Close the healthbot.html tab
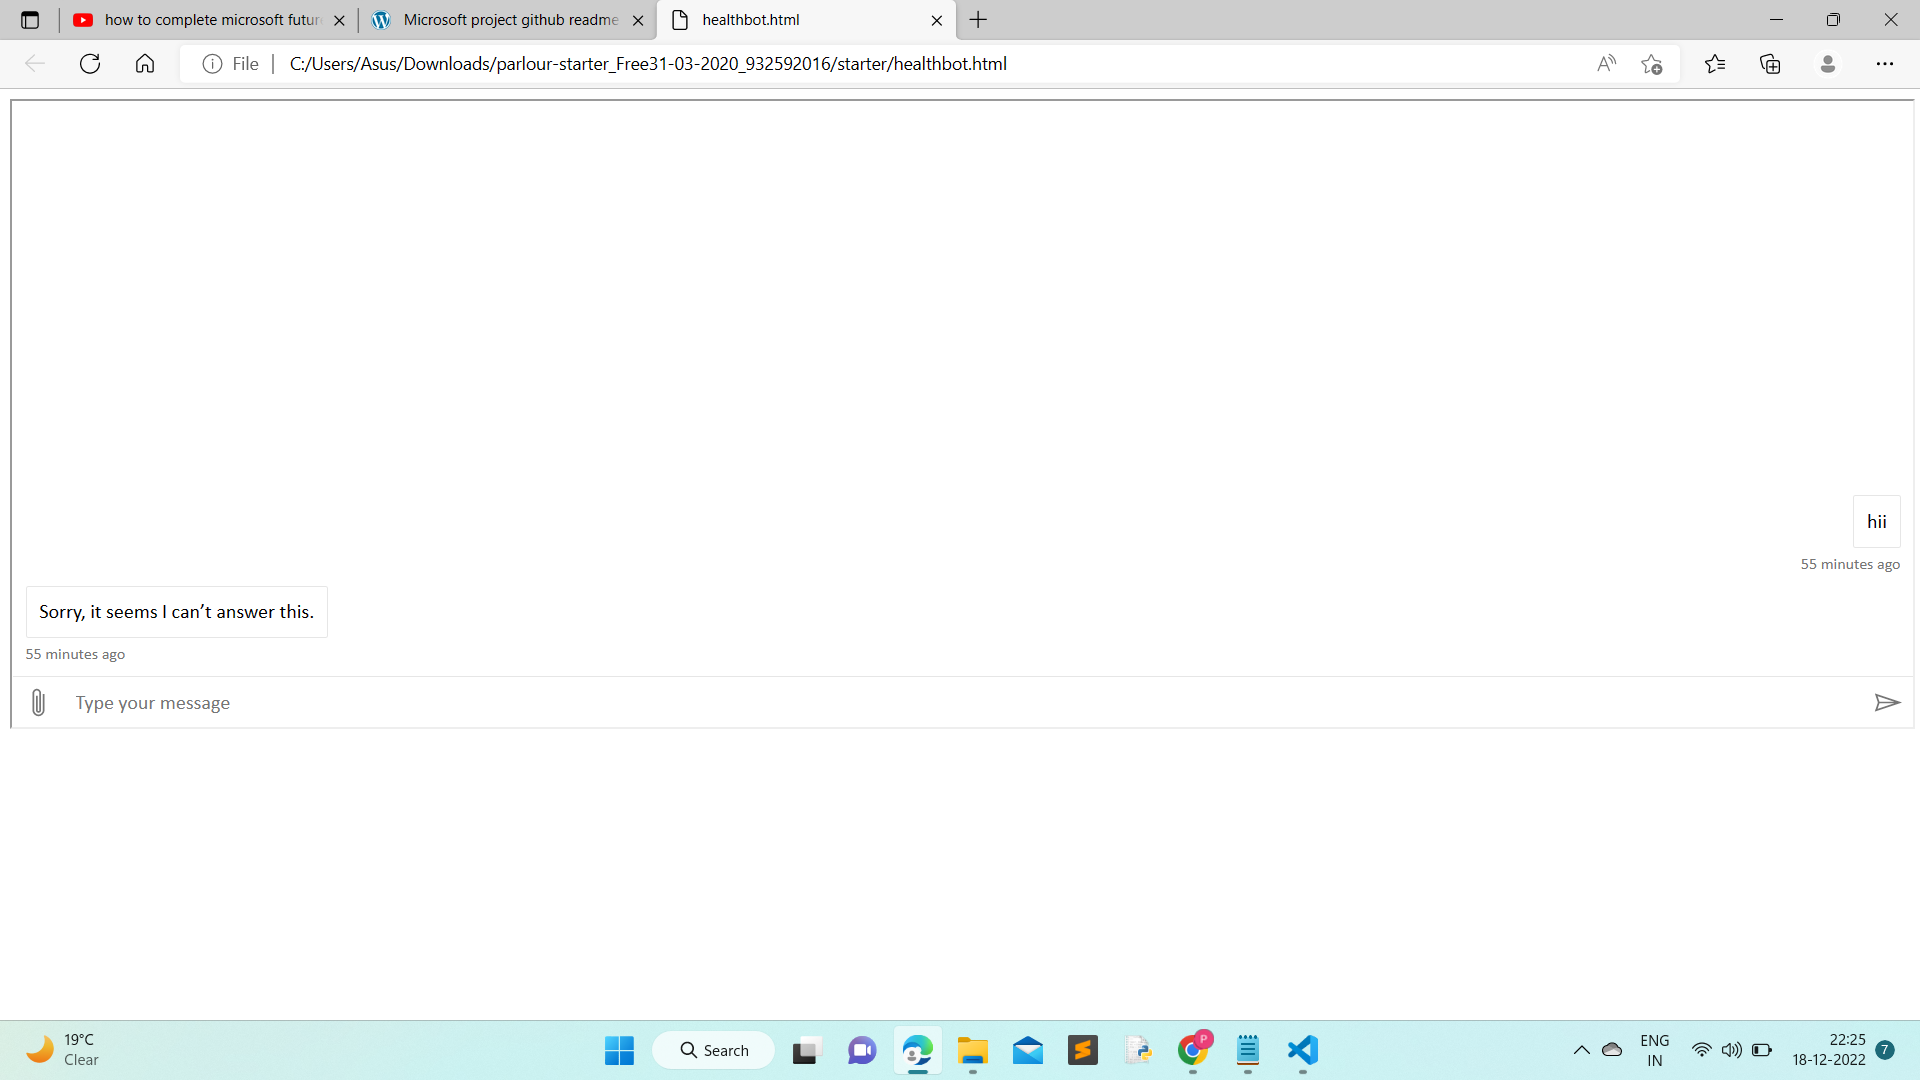 [936, 20]
